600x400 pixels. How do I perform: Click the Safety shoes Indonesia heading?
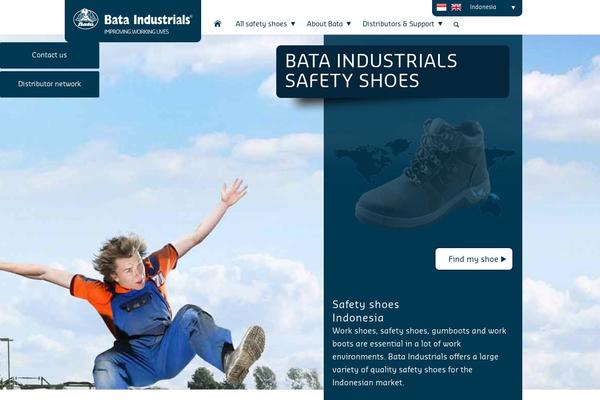(365, 311)
